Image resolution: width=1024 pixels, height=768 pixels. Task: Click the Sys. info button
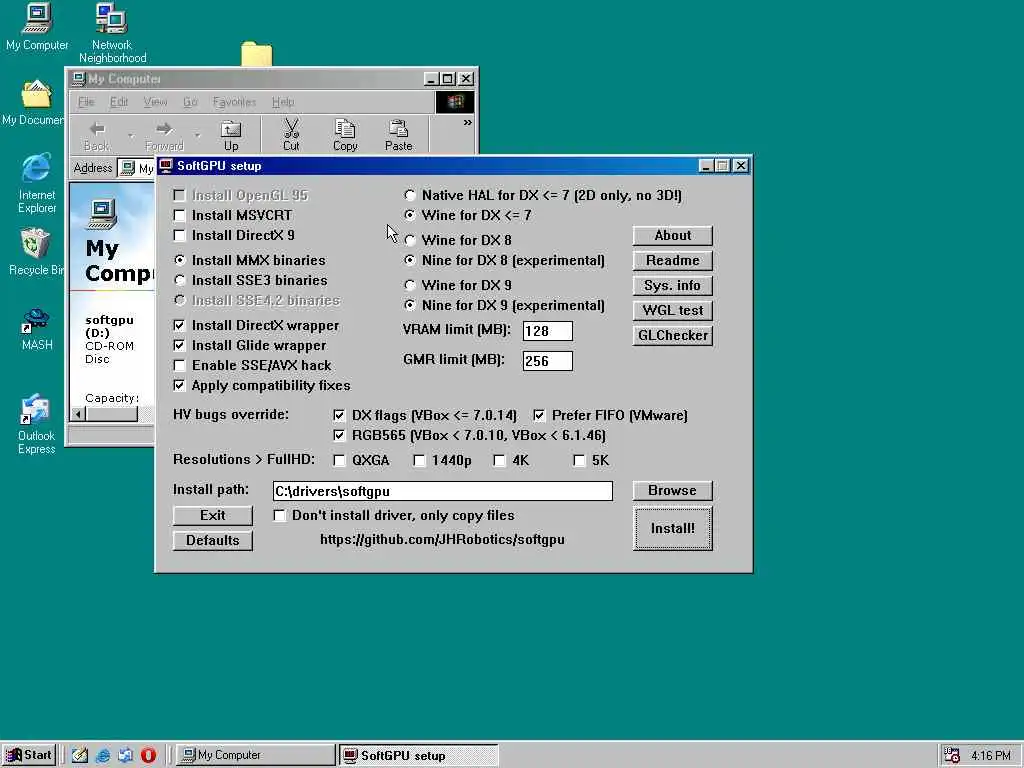(x=672, y=285)
